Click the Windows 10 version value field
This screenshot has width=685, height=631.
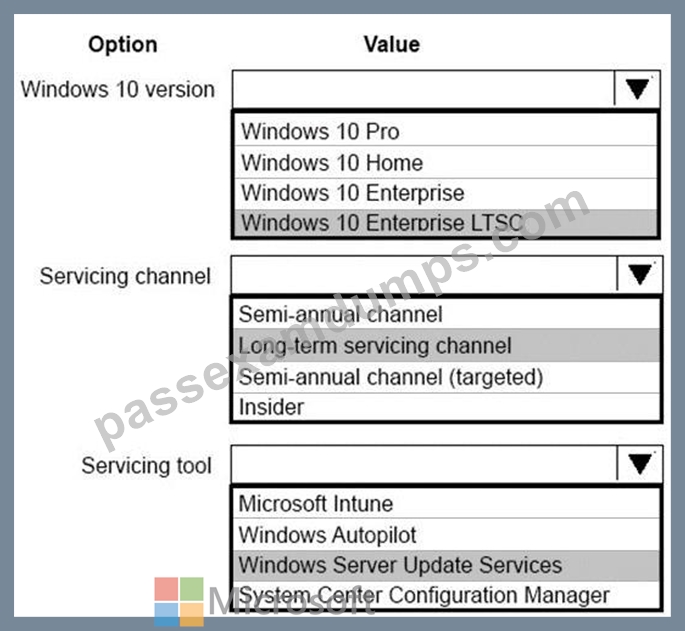click(423, 89)
